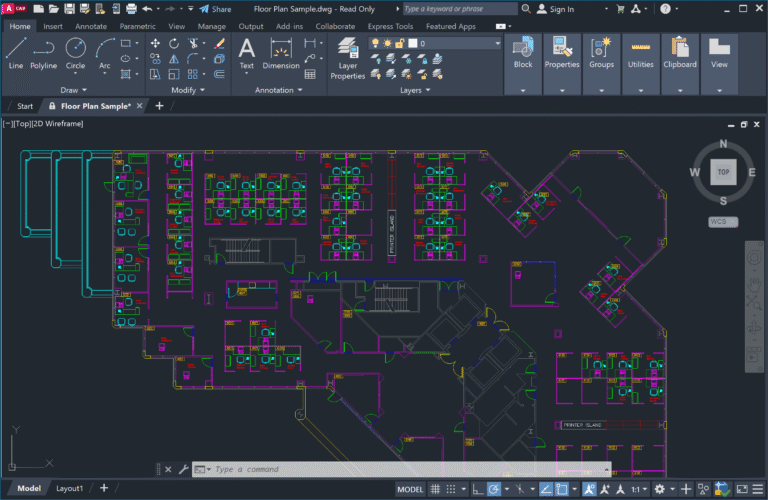Select the Mirror tool in Modify
Viewport: 768px width, 500px height.
174,59
